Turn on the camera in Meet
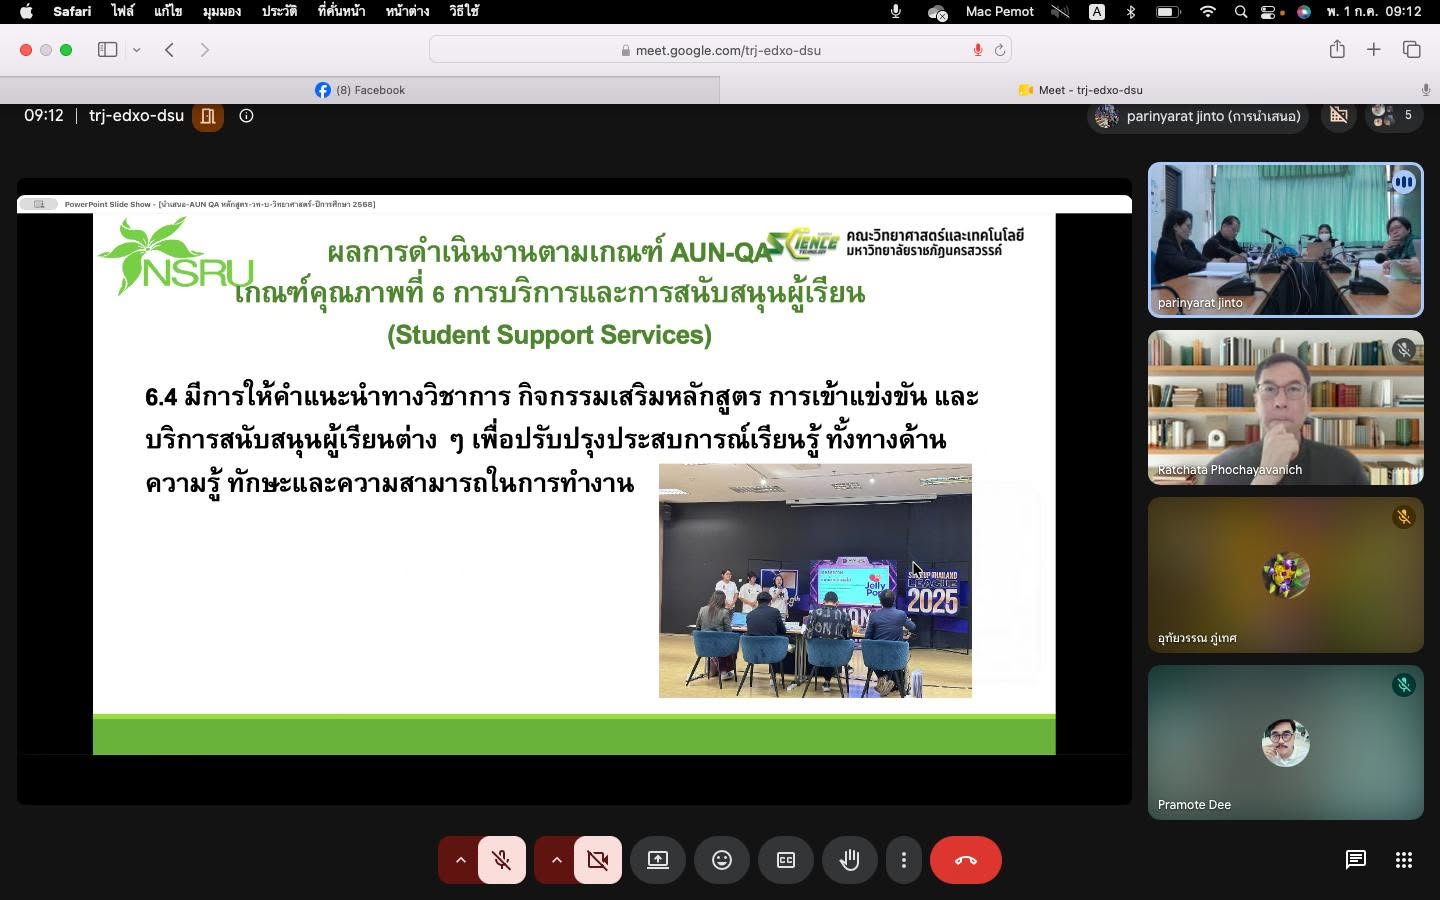The height and width of the screenshot is (900, 1440). [x=598, y=860]
